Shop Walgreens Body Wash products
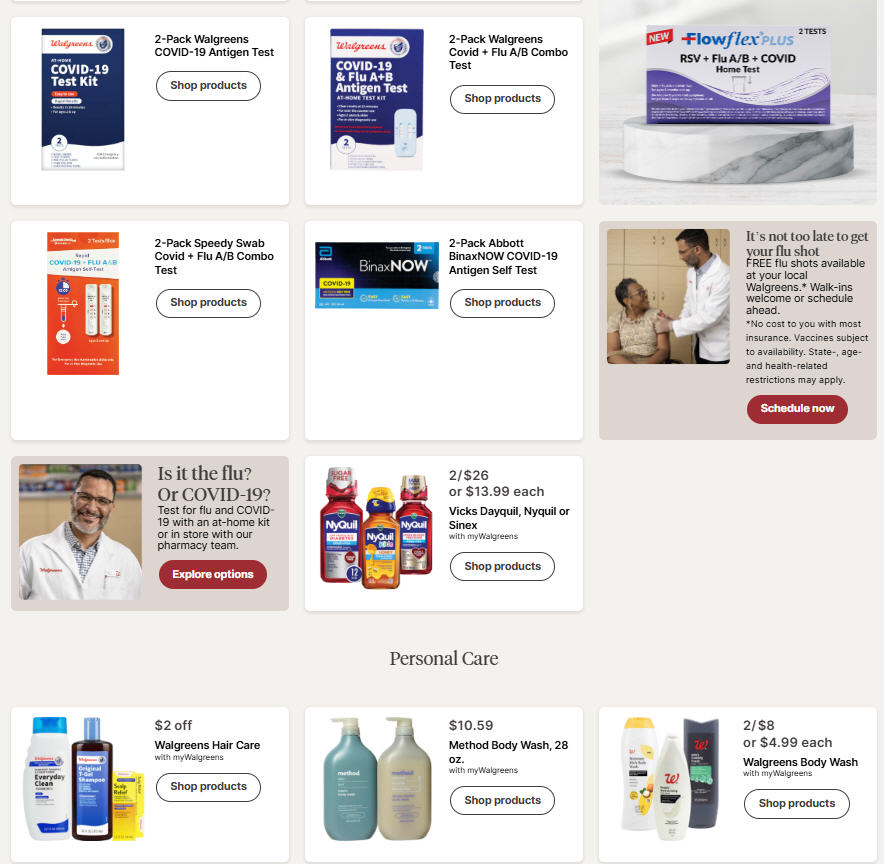884x864 pixels. click(x=796, y=804)
